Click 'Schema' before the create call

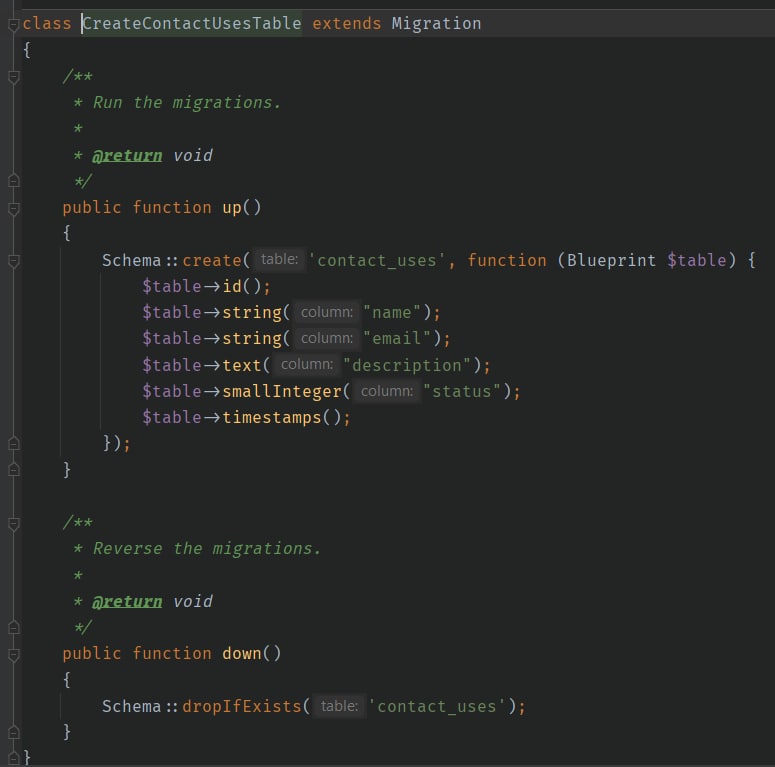click(131, 260)
